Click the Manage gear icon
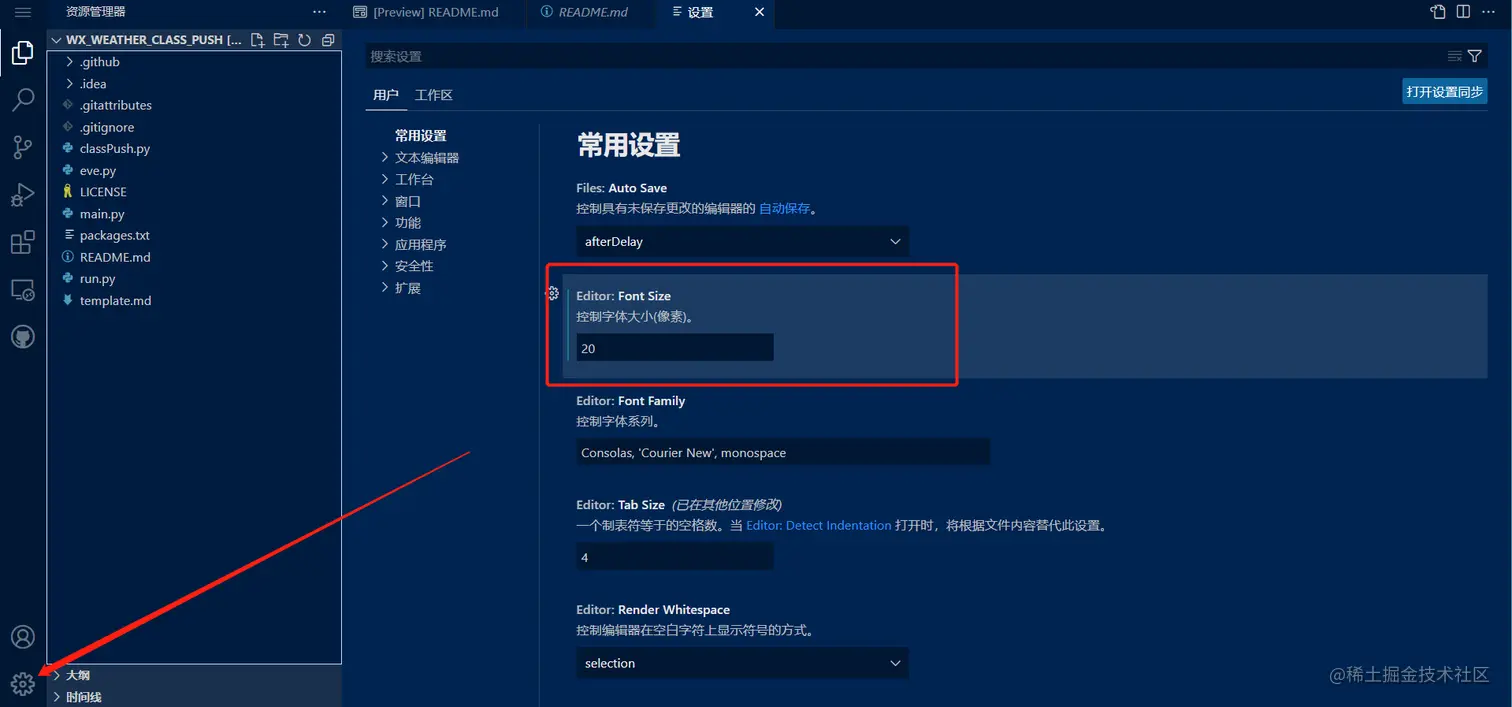The width and height of the screenshot is (1512, 707). pyautogui.click(x=22, y=684)
